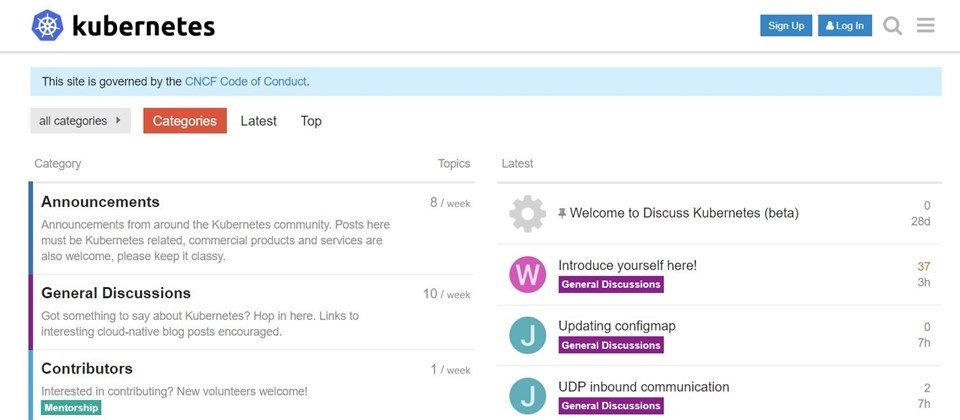This screenshot has width=960, height=420.
Task: Click the 10 / week topics count
Action: (447, 294)
